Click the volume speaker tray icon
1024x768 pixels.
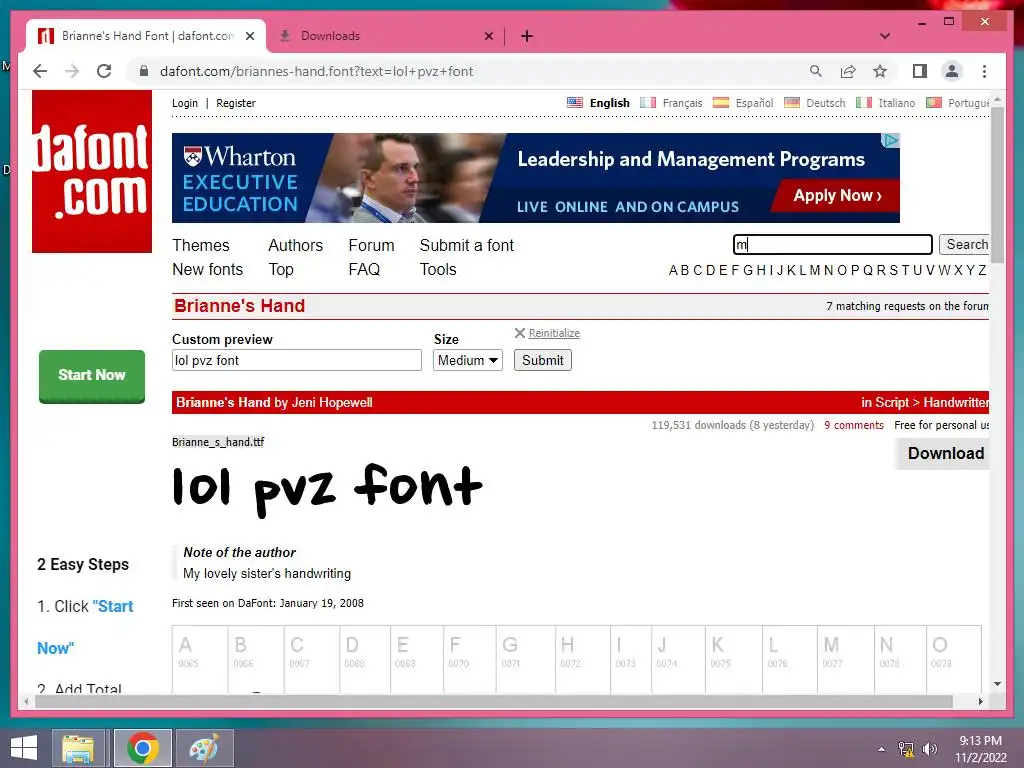tap(930, 748)
